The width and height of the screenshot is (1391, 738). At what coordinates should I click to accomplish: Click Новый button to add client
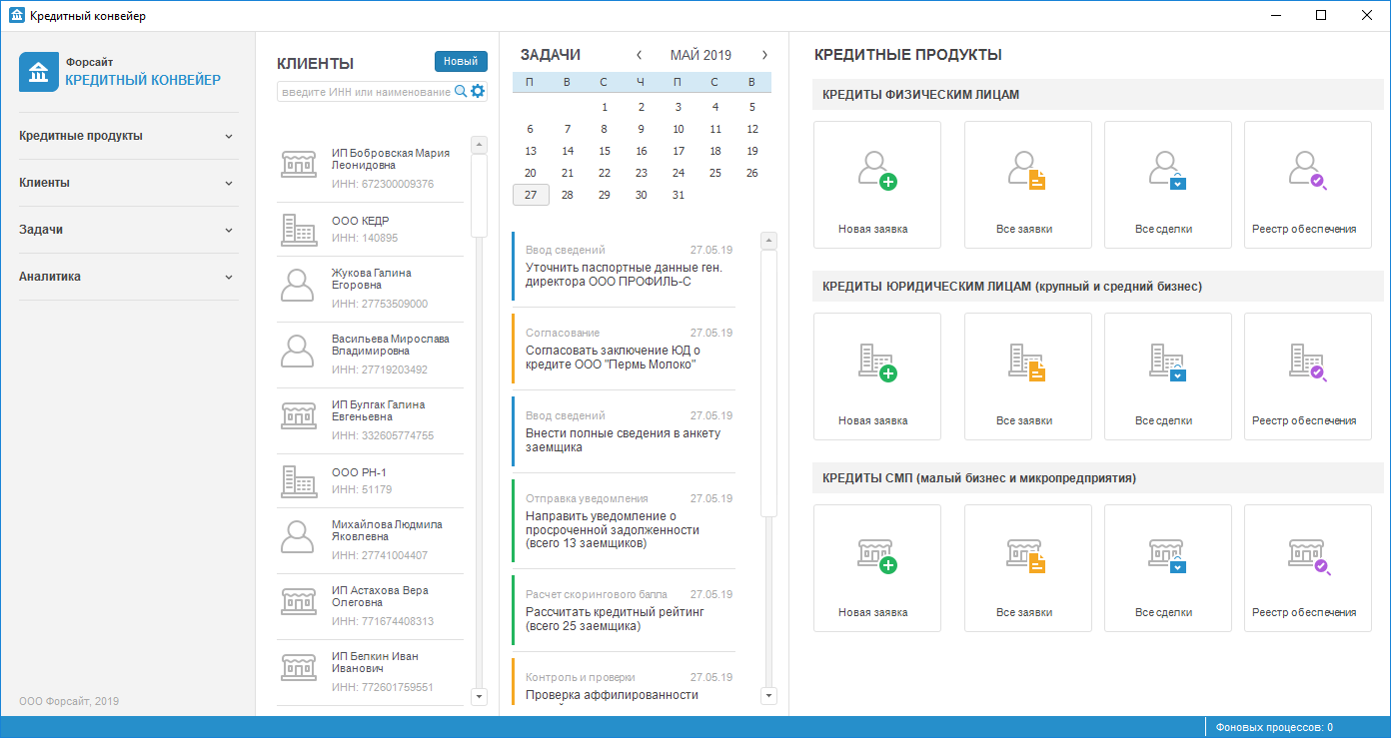(461, 61)
